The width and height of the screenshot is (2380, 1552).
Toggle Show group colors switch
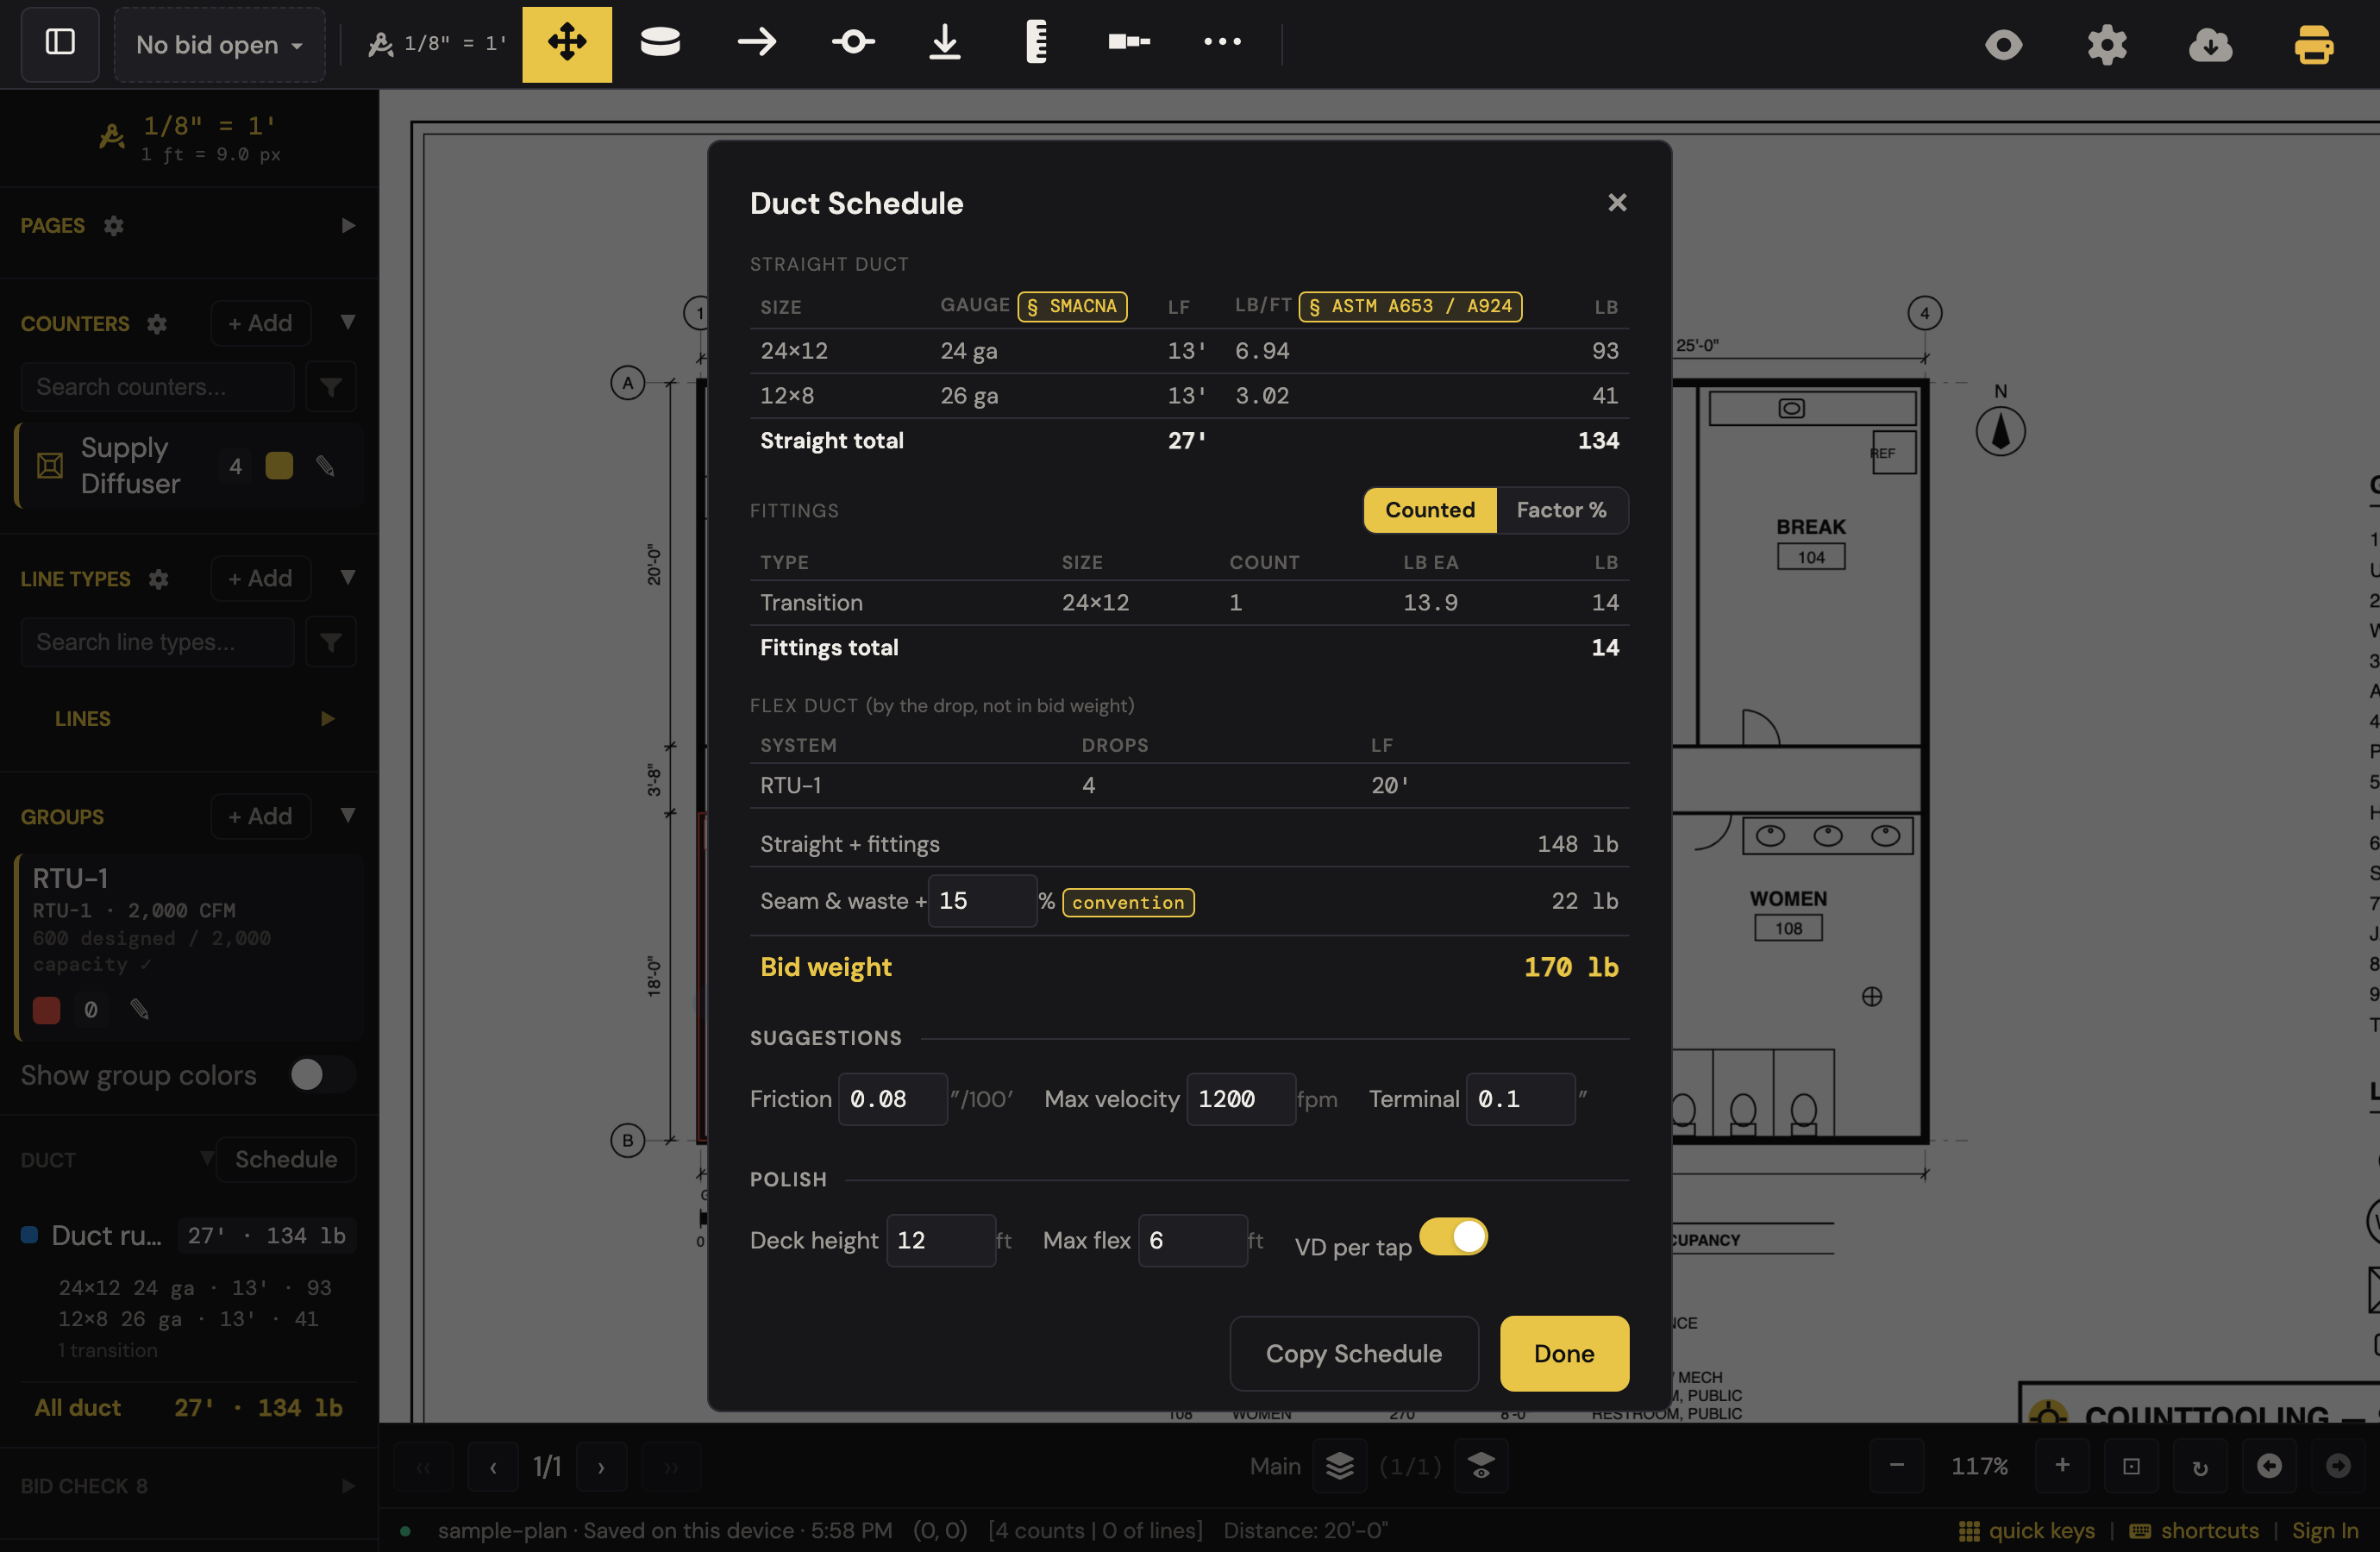(322, 1075)
